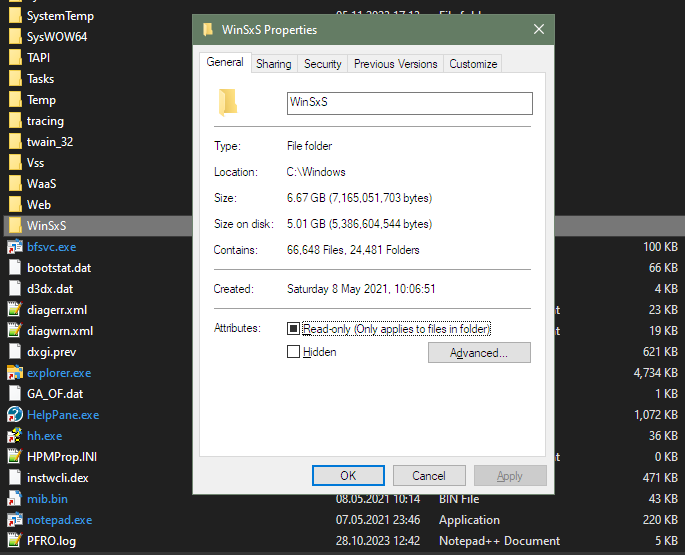Screen dimensions: 685x555
Task: Click the BIN File type of mib.bin
Action: tap(459, 499)
